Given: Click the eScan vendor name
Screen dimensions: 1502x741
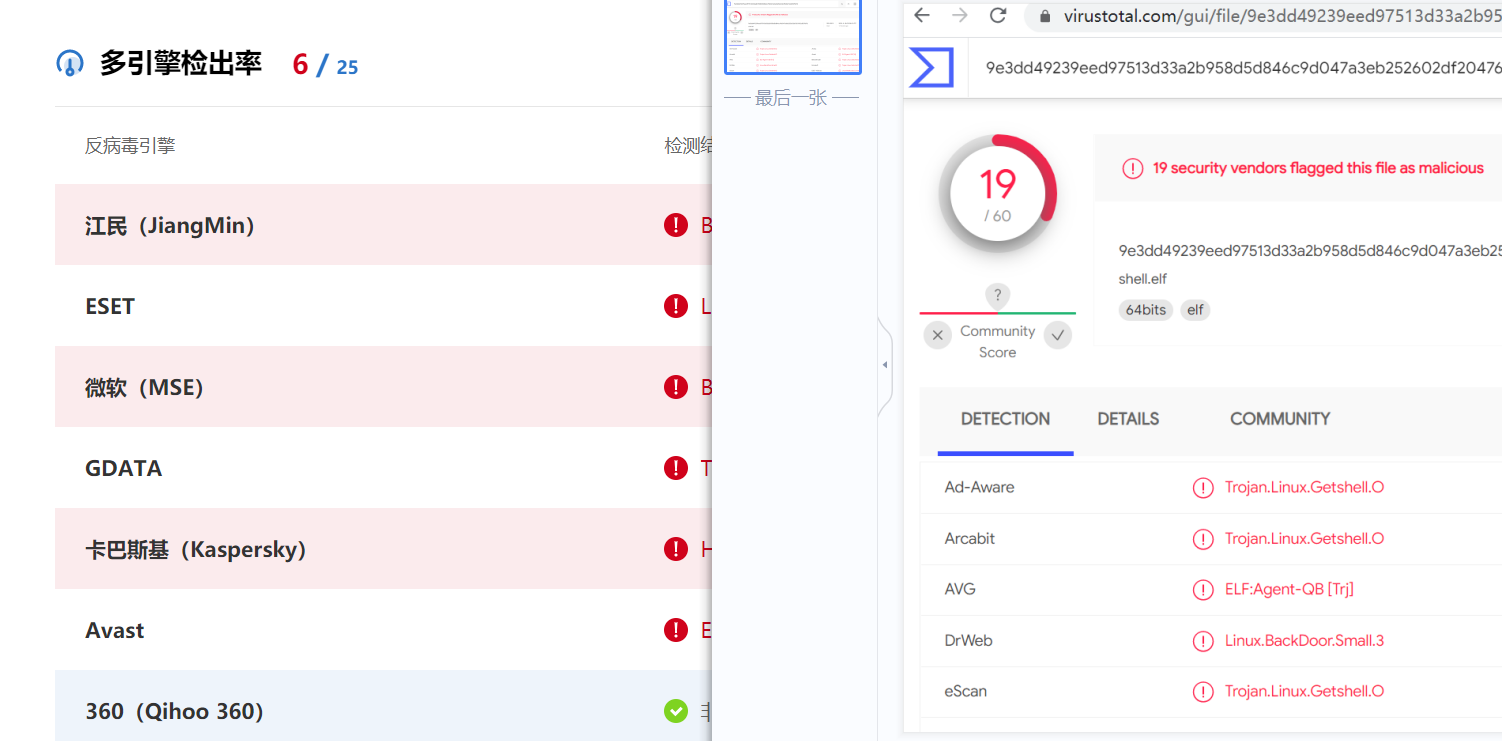Looking at the screenshot, I should click(x=966, y=691).
